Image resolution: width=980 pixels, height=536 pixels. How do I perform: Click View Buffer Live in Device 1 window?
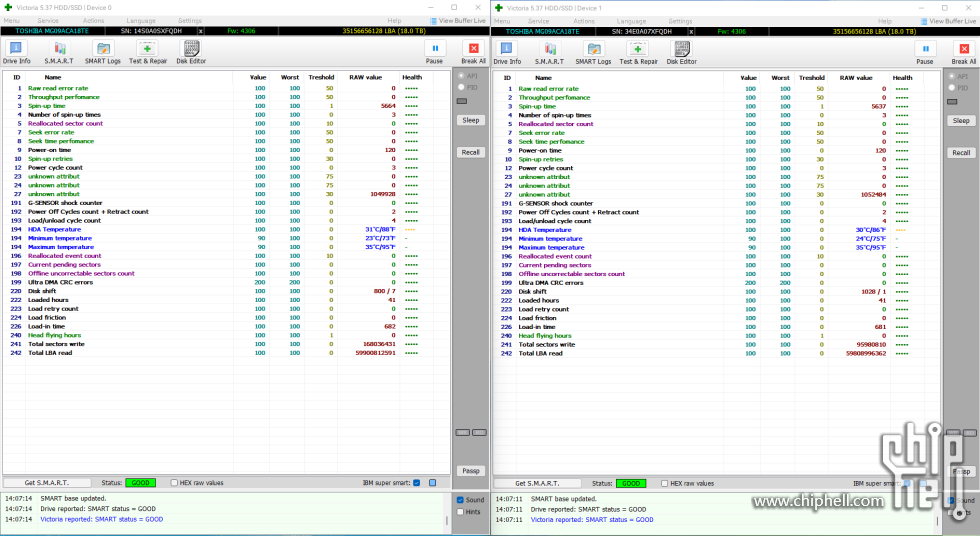tap(948, 21)
